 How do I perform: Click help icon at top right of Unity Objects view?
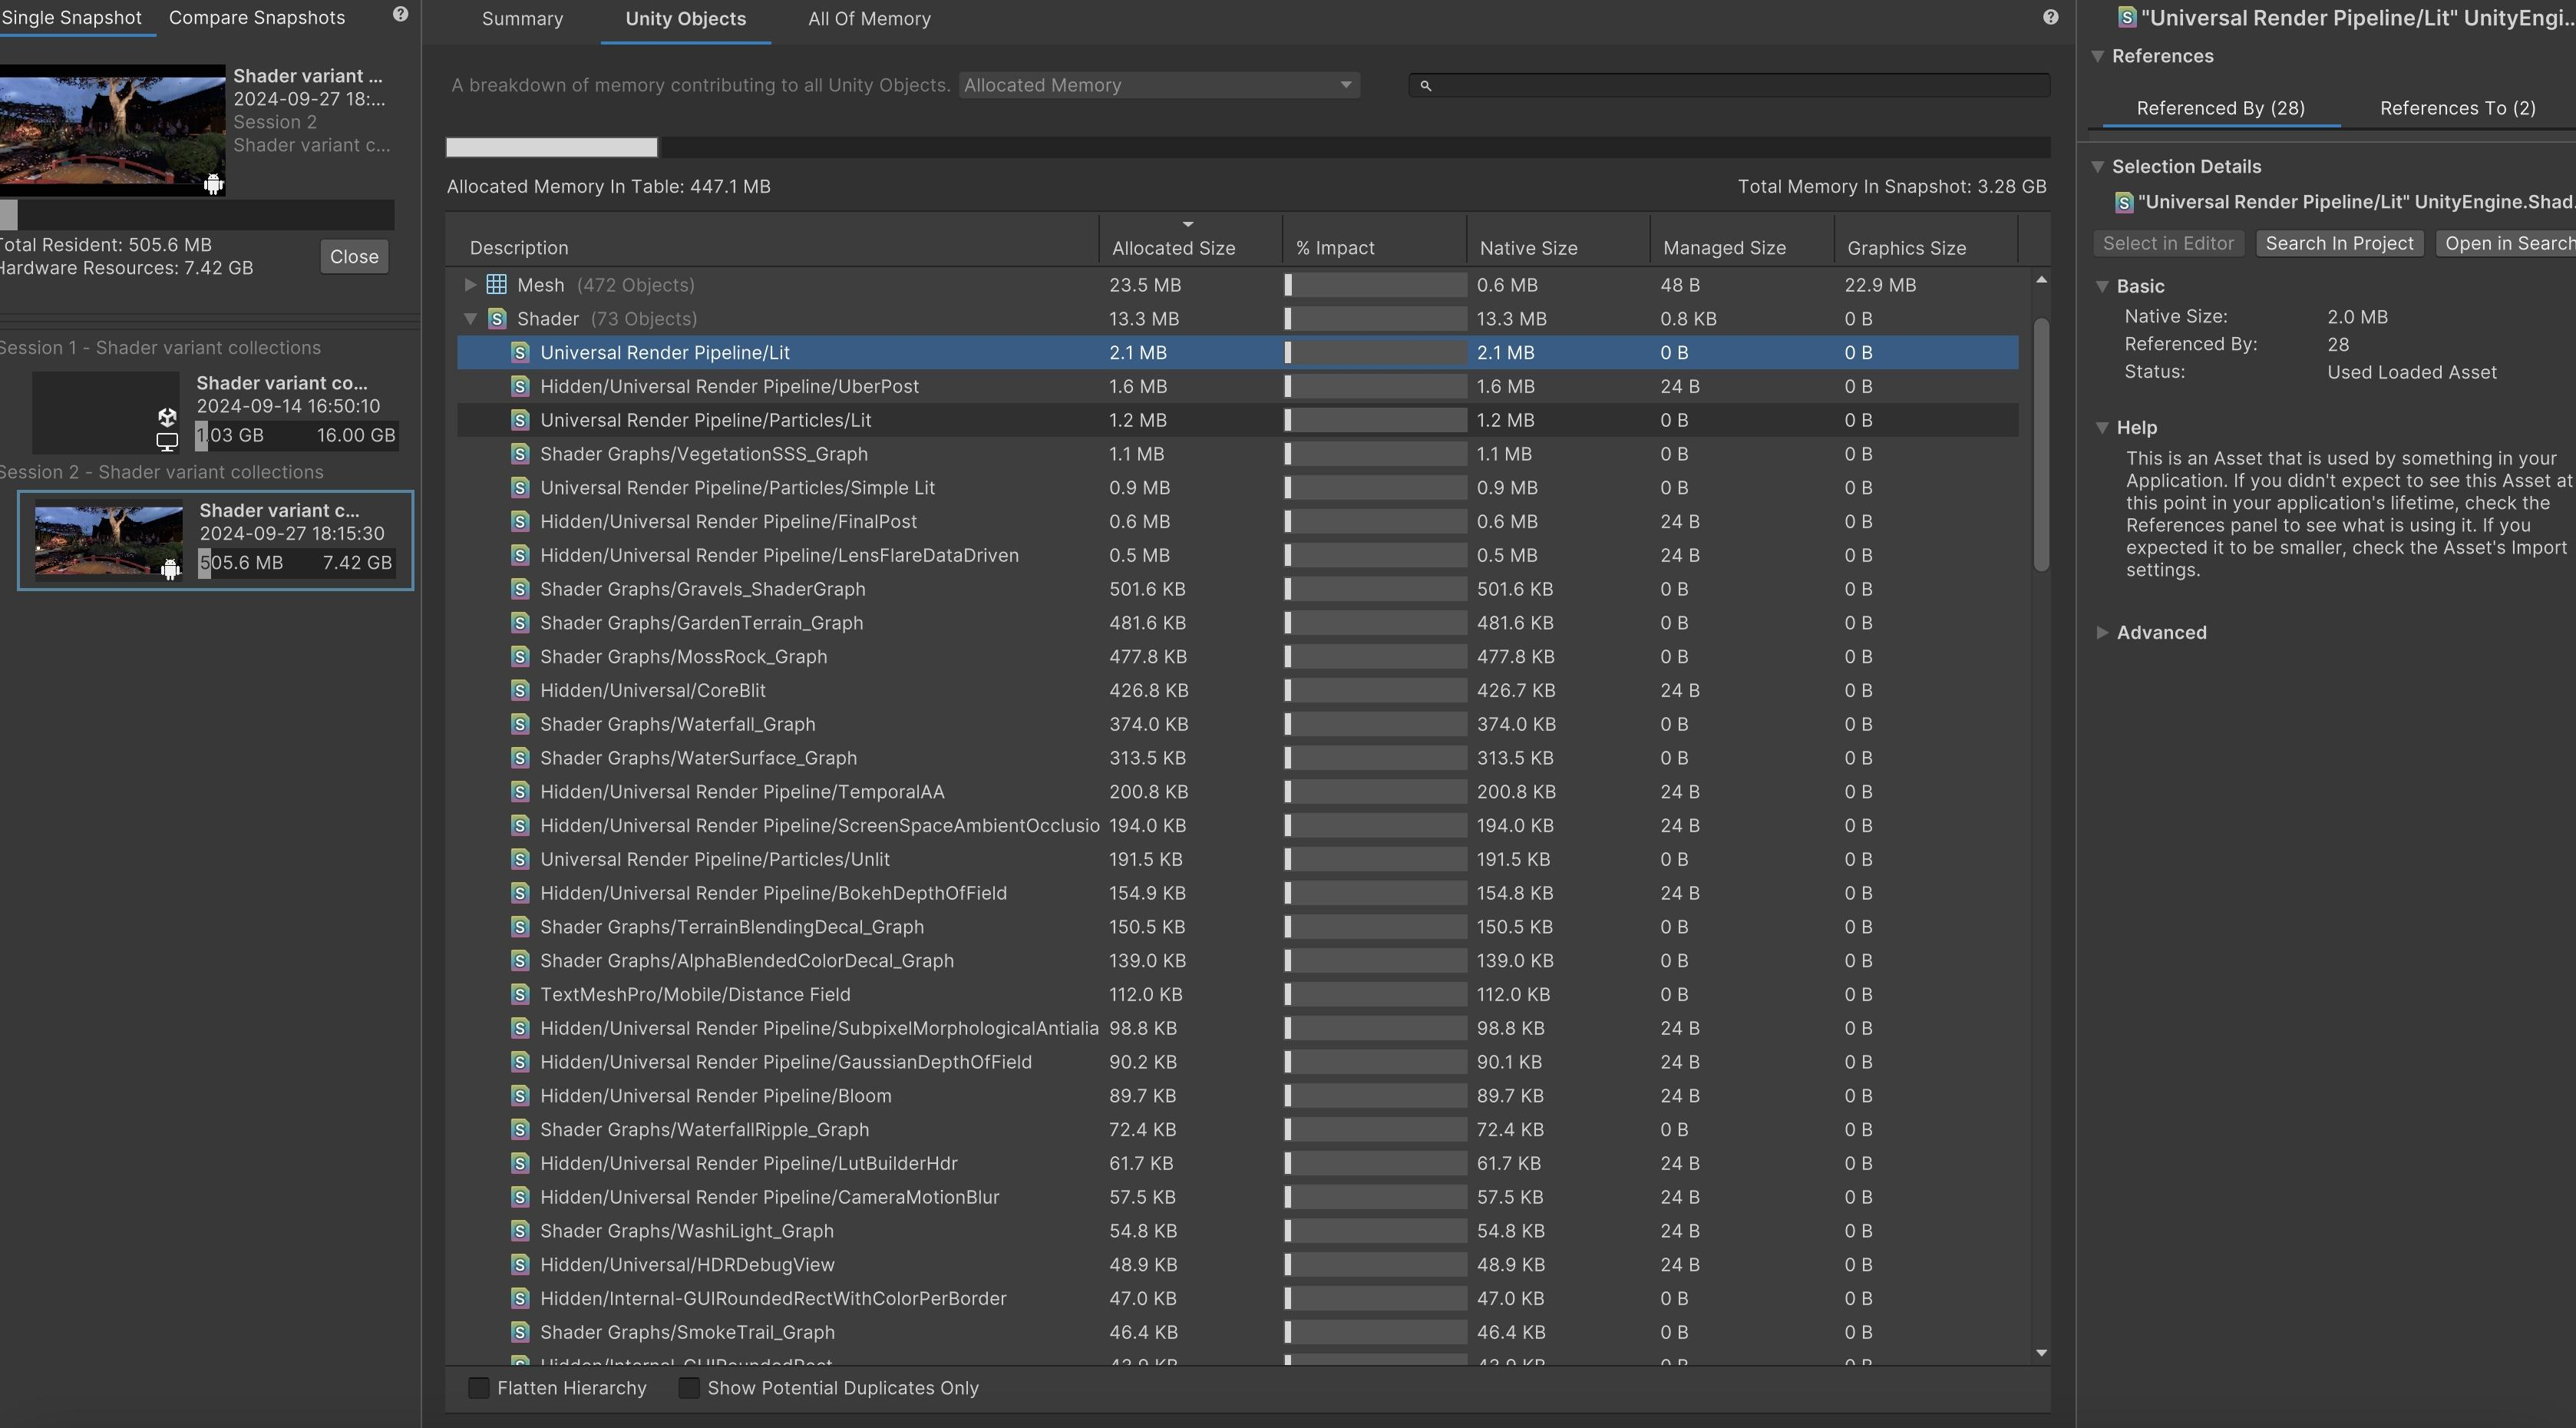coord(2050,17)
